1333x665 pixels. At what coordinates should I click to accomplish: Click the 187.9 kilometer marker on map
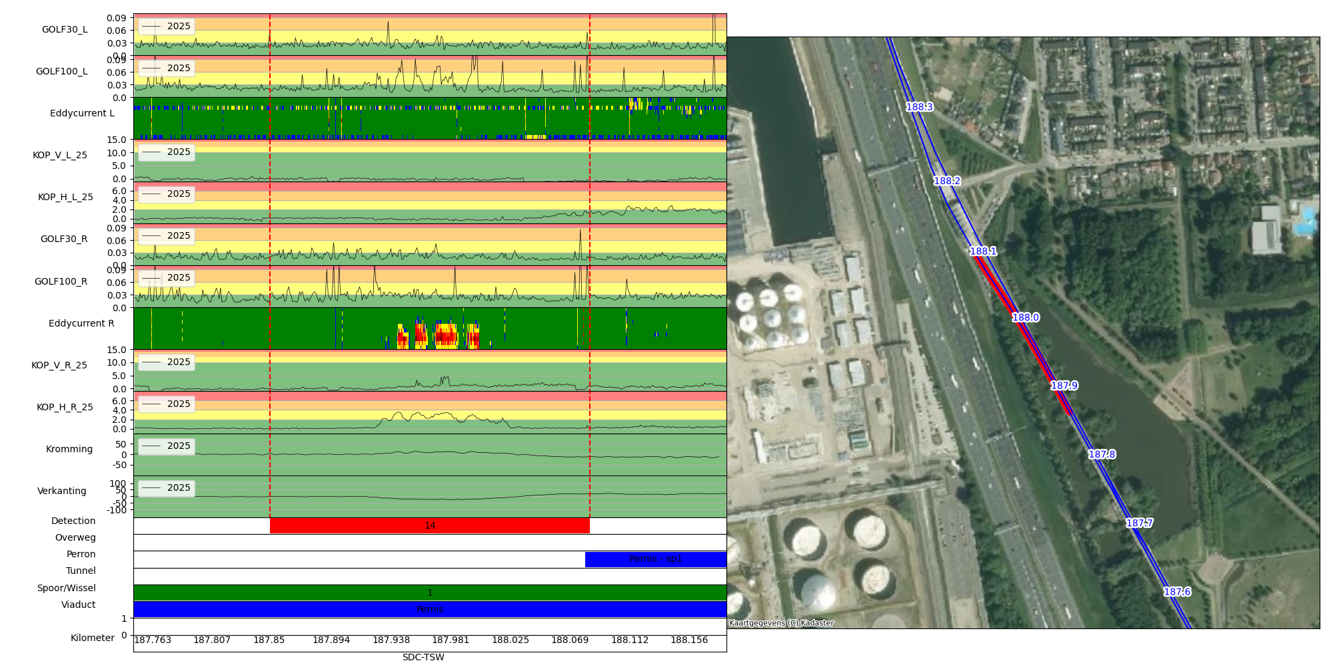pyautogui.click(x=1065, y=386)
